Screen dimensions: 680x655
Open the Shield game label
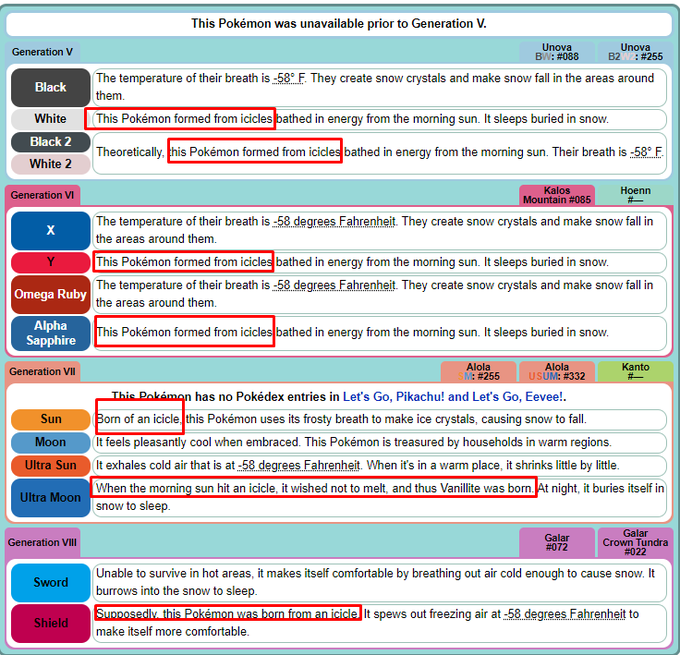51,623
